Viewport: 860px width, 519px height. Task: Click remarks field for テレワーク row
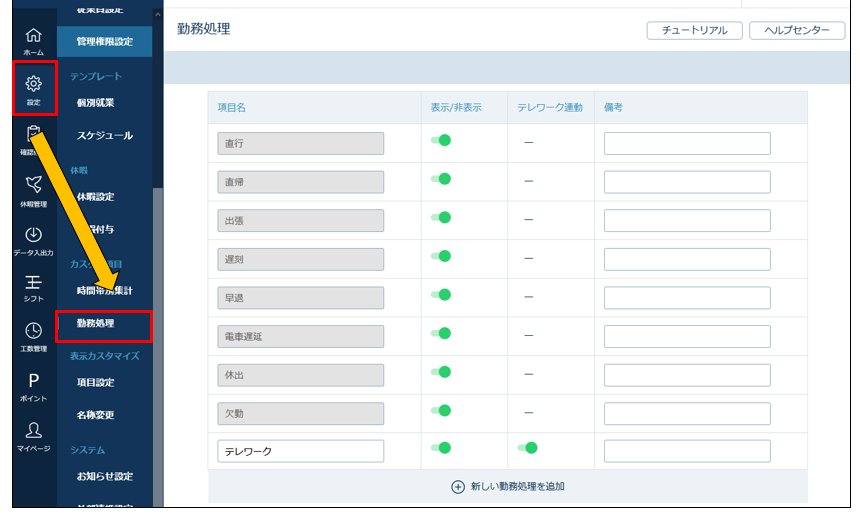point(687,451)
